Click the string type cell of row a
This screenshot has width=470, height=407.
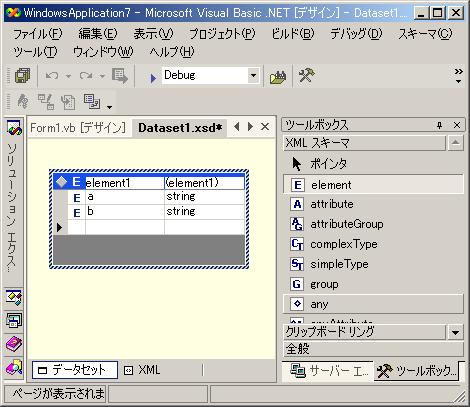[x=204, y=197]
